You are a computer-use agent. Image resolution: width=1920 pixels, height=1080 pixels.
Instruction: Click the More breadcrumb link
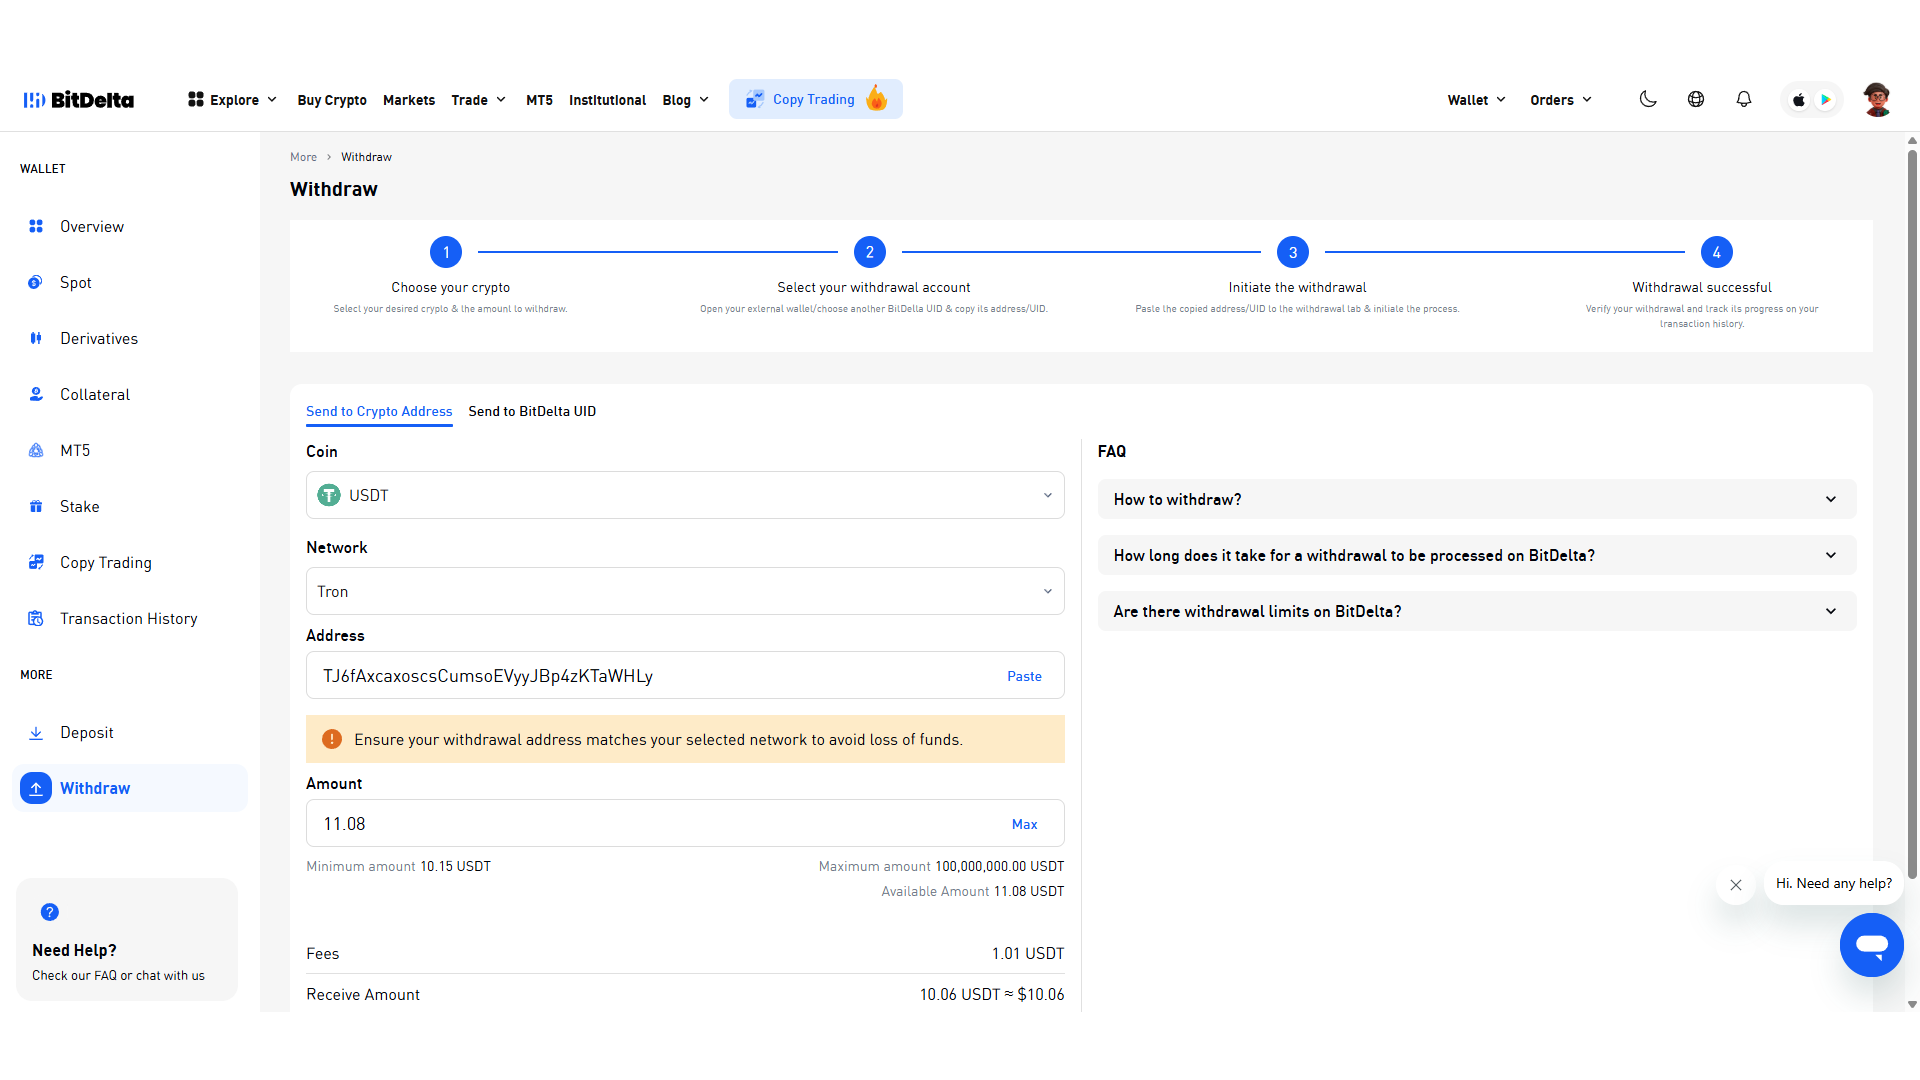pyautogui.click(x=303, y=157)
